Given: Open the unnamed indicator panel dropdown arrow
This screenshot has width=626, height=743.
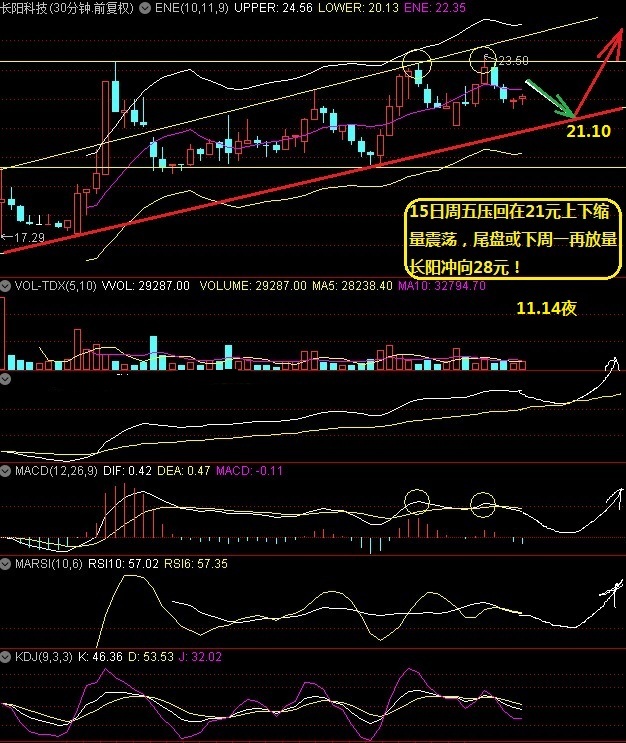Looking at the screenshot, I should point(5,379).
